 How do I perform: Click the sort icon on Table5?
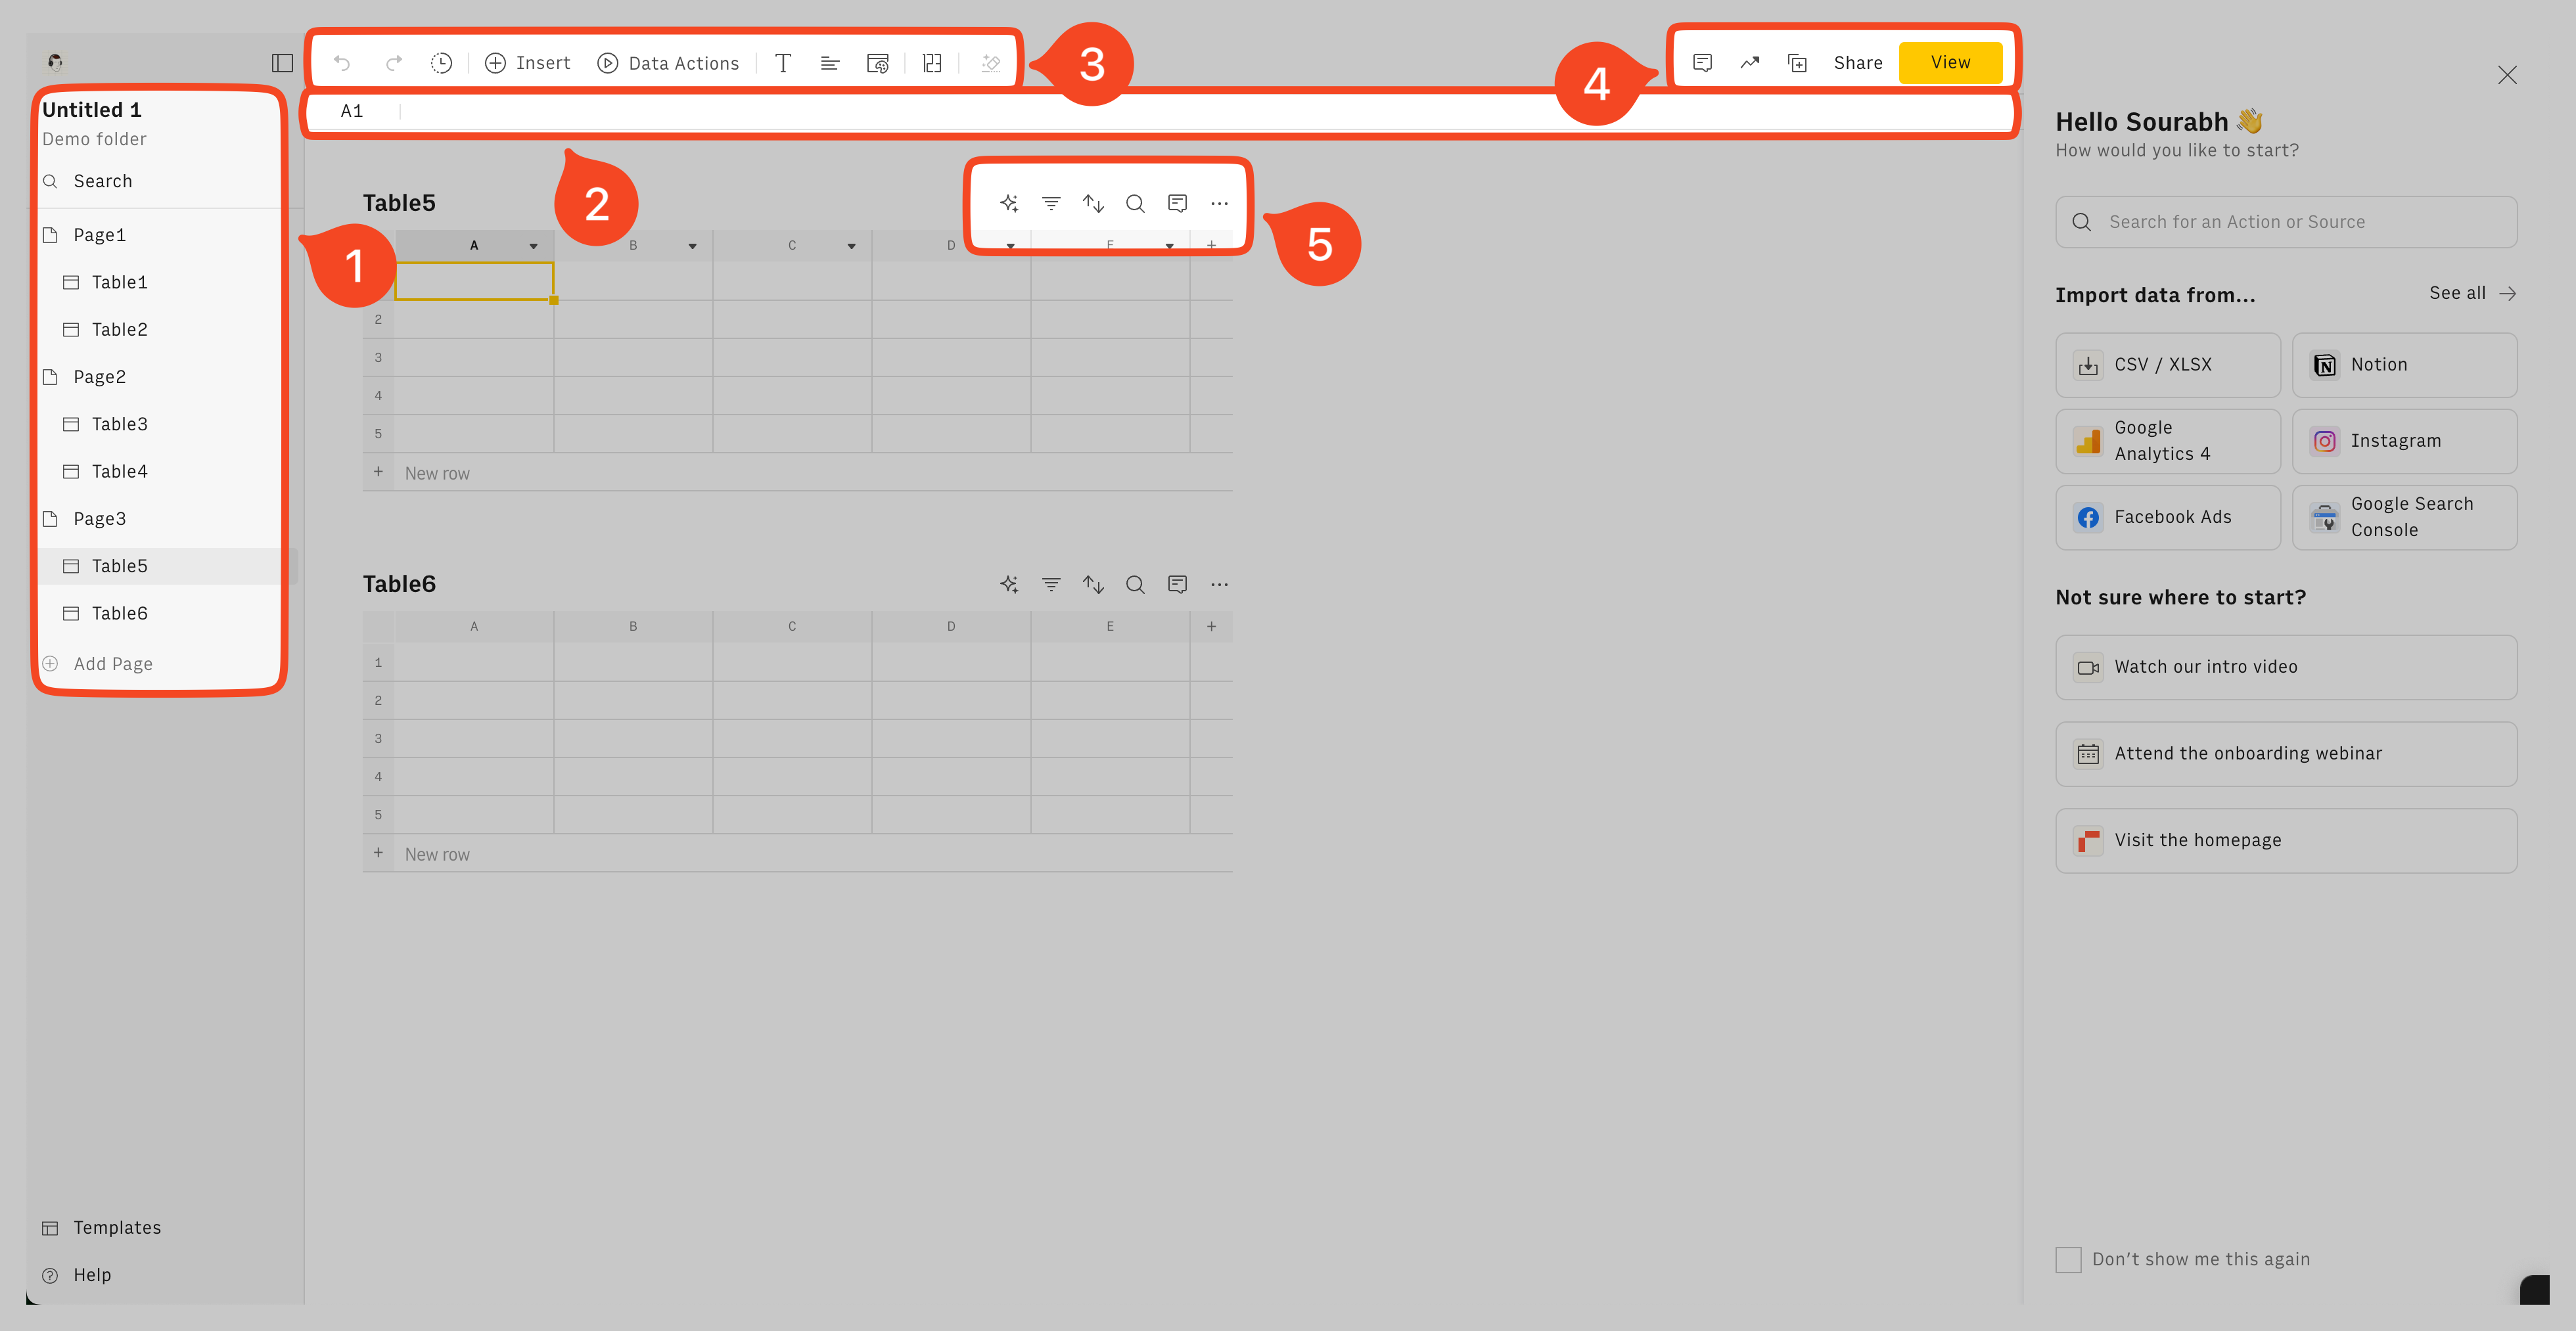click(1093, 202)
